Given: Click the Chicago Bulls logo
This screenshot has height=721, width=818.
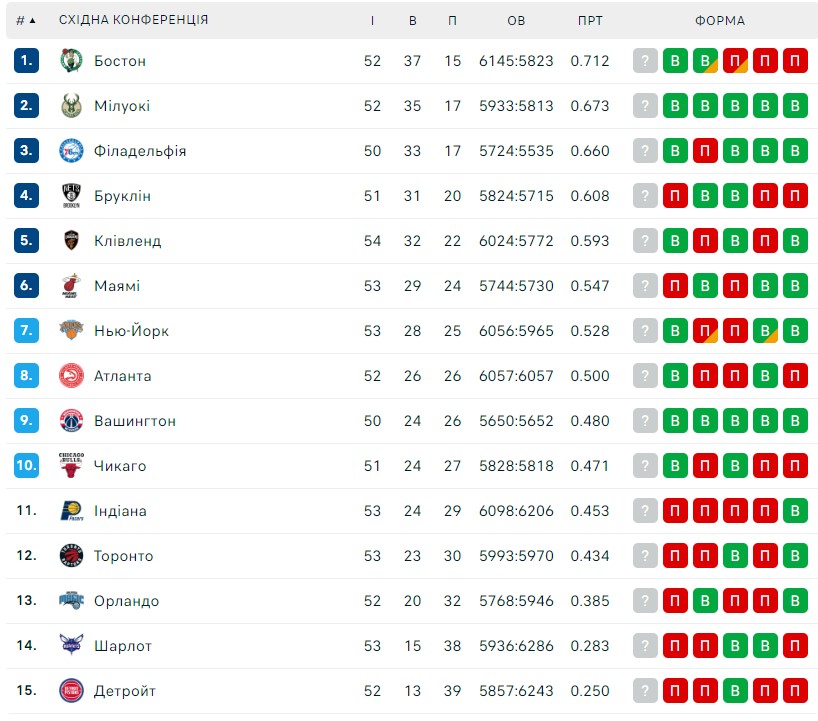Looking at the screenshot, I should click(71, 465).
